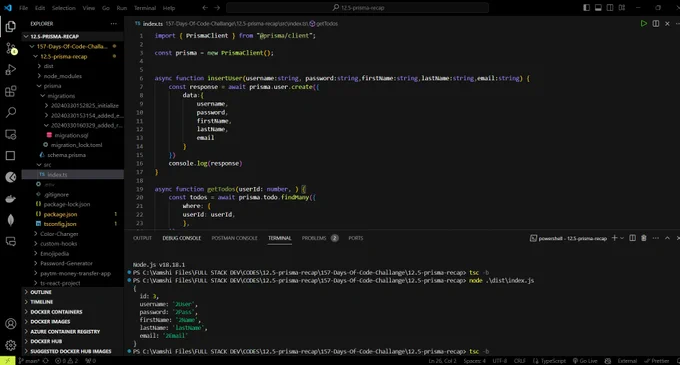Toggle the secondary side bar layout icon
Viewport: 680px width, 365px height.
pos(610,8)
